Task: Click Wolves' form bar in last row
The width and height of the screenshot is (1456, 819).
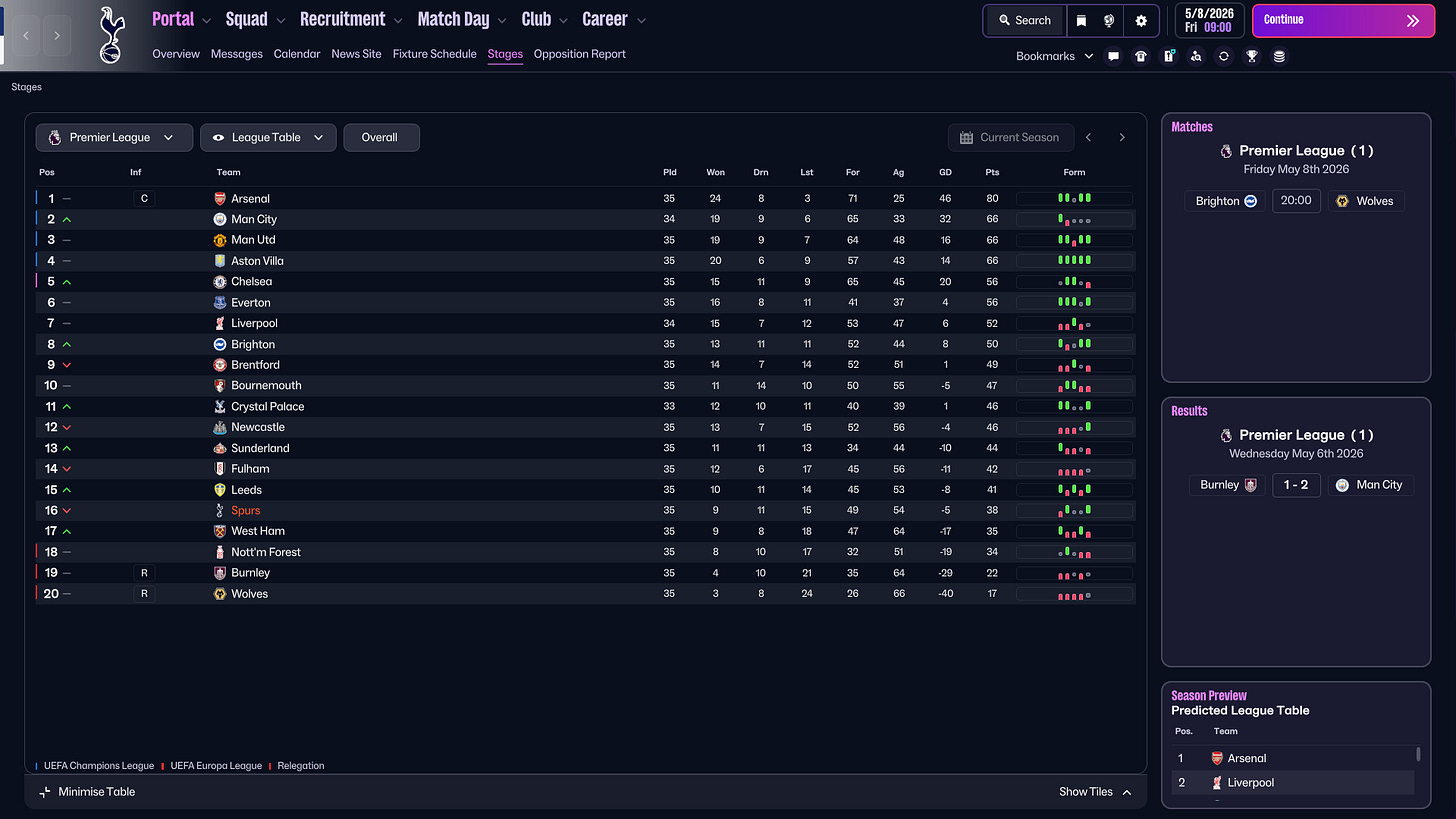Action: pos(1074,594)
